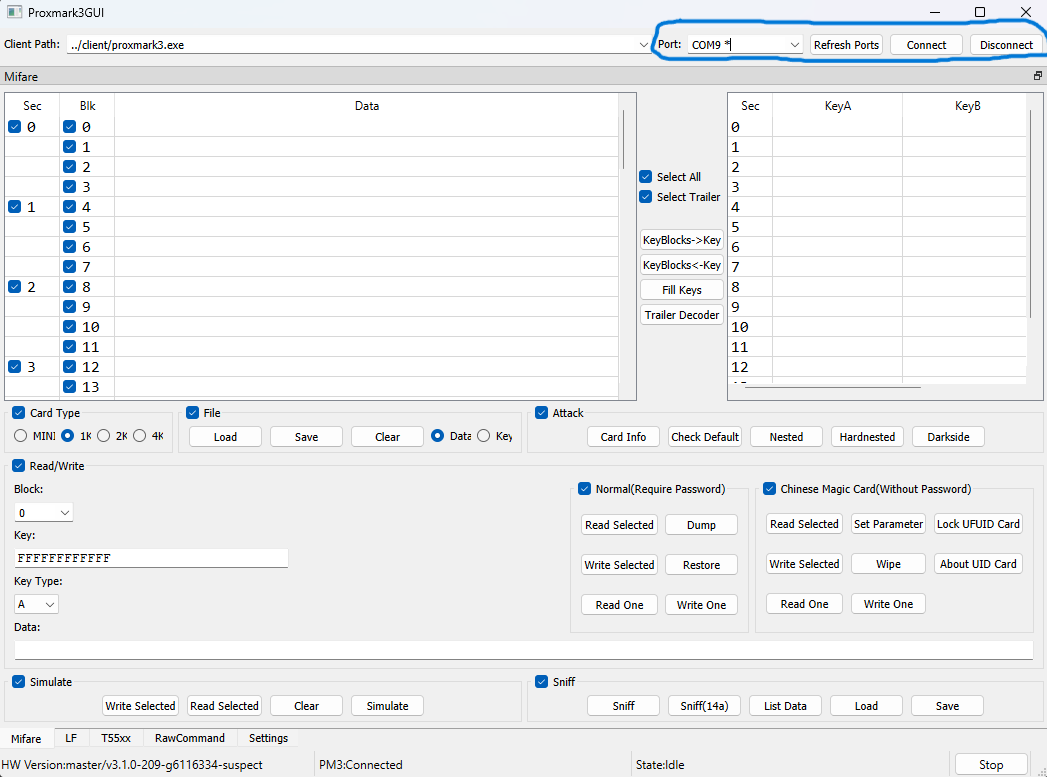This screenshot has height=777, width=1047.
Task: Switch to the T55xx tab
Action: (116, 738)
